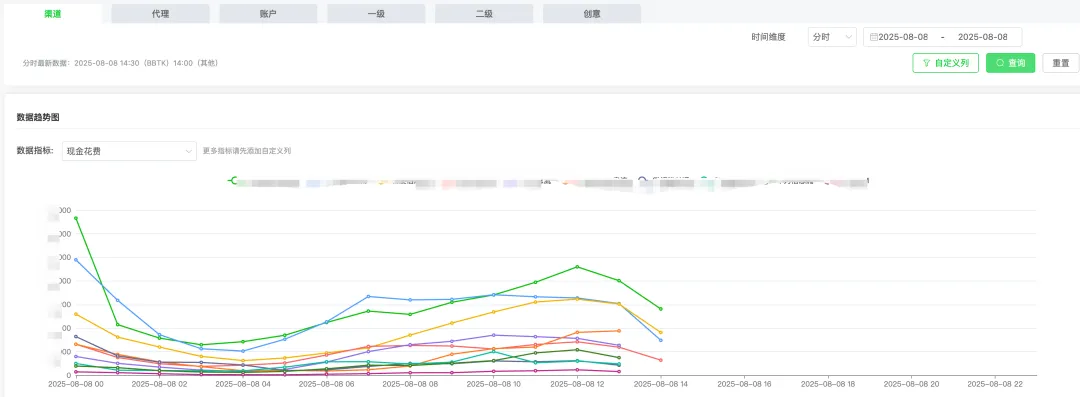Image resolution: width=1080 pixels, height=397 pixels.
Task: Click the 时间维度 label
Action: (769, 37)
